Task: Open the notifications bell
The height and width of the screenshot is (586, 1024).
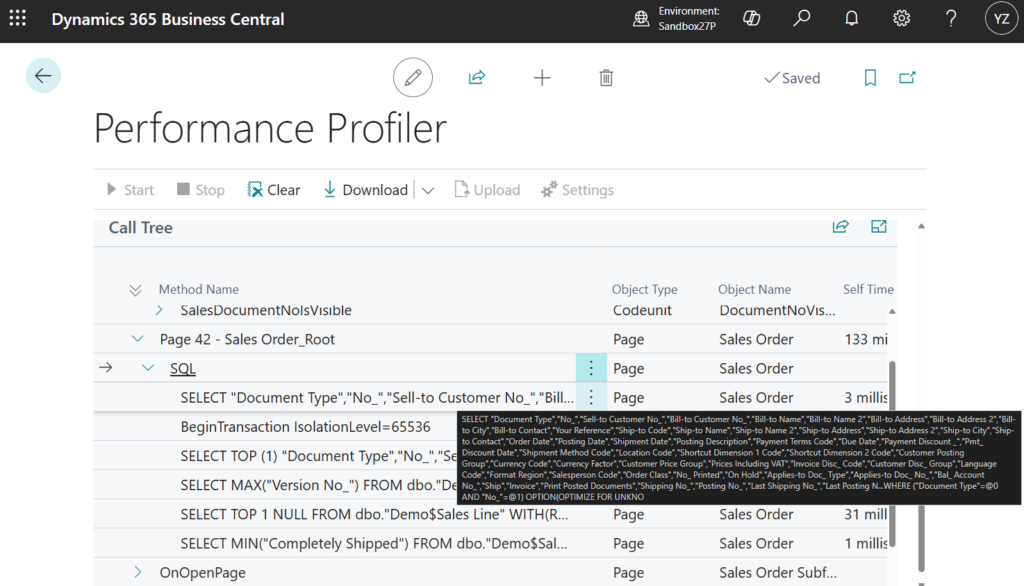Action: tap(852, 19)
